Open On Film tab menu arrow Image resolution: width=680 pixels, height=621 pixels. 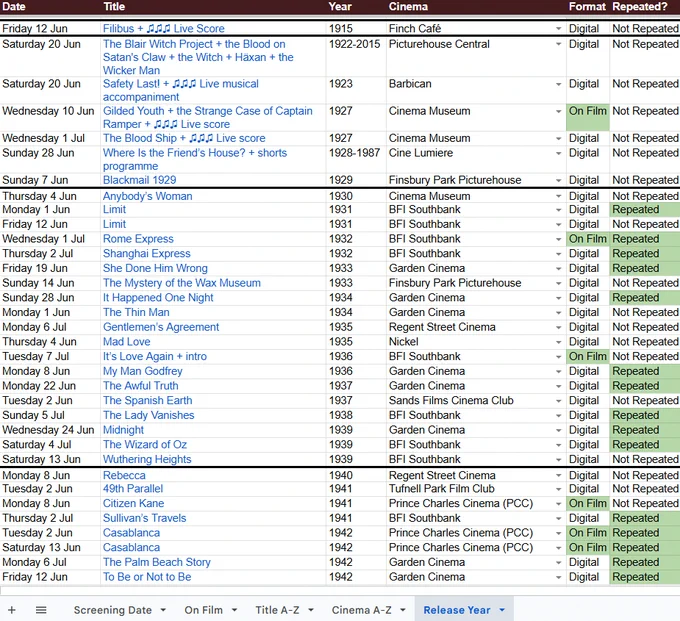[234, 610]
